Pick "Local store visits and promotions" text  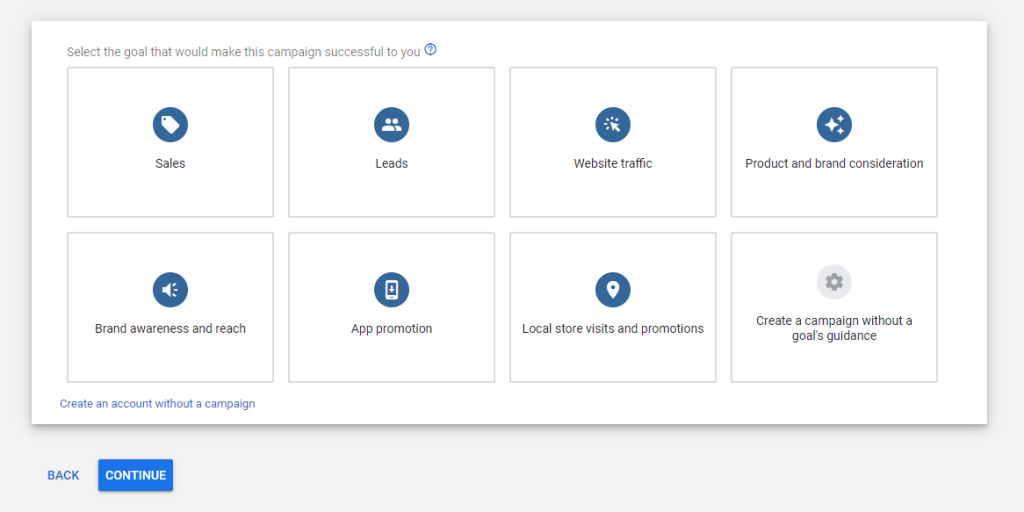click(613, 329)
